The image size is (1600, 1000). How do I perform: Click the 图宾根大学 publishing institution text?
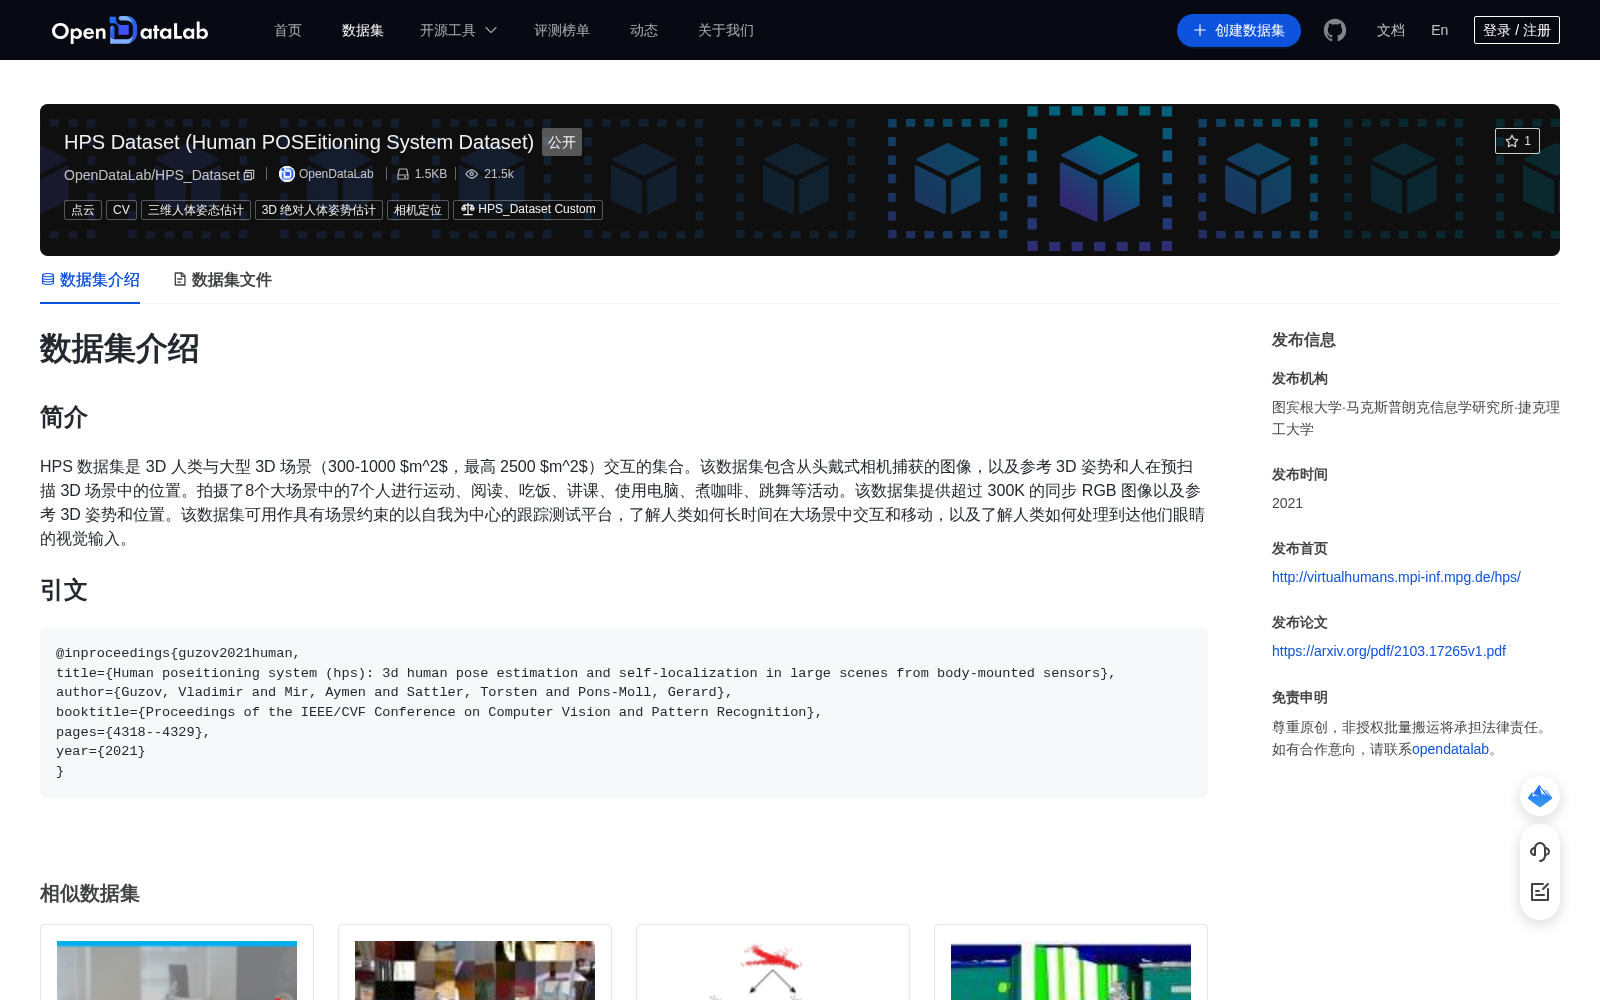click(x=1415, y=418)
